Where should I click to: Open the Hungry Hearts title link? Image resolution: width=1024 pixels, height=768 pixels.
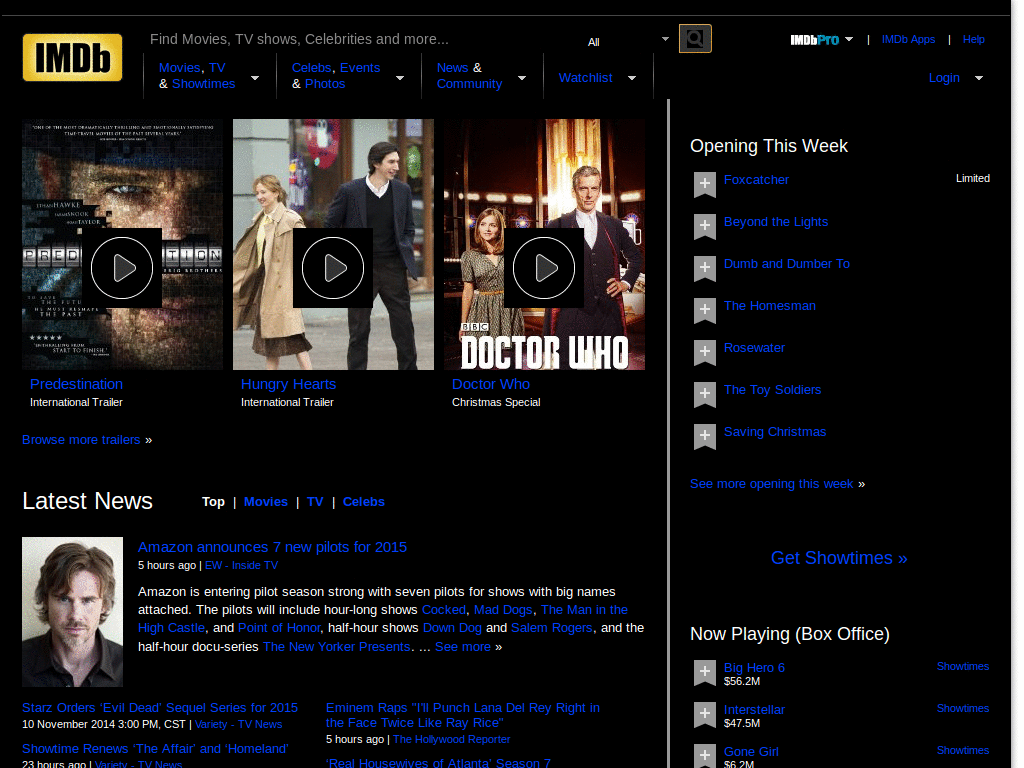[x=289, y=384]
